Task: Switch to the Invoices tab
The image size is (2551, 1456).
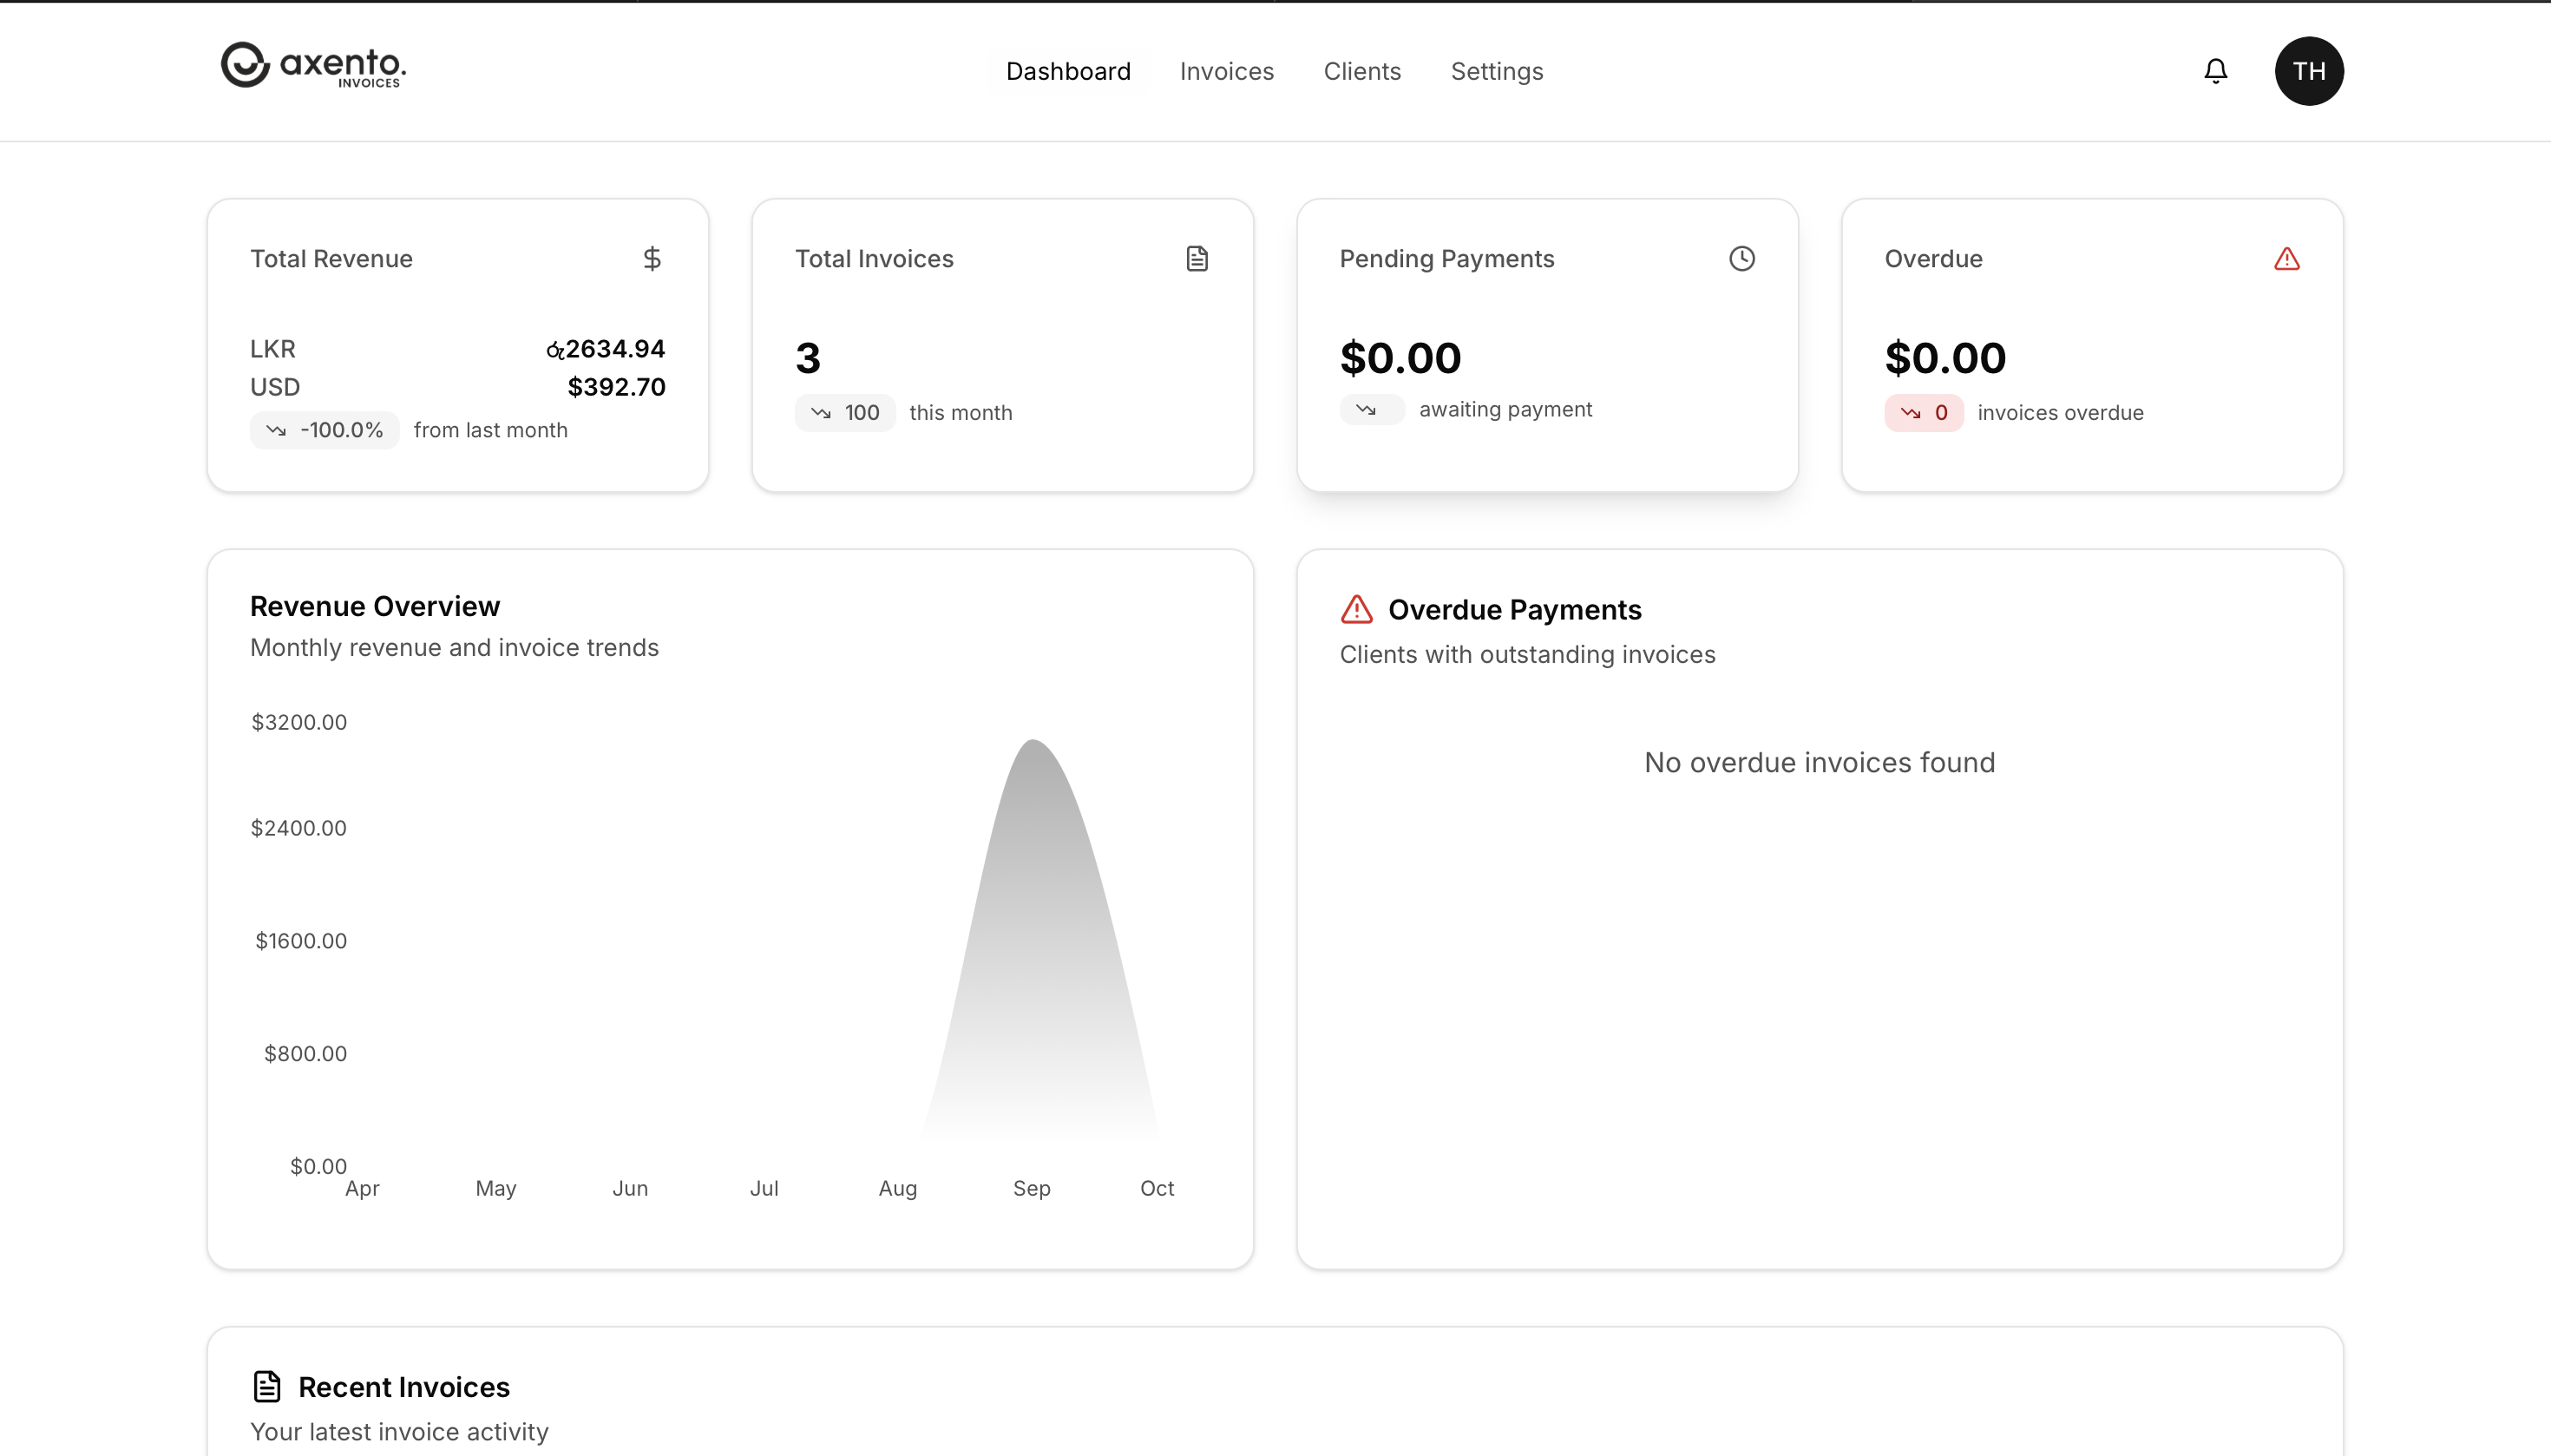Action: coord(1226,71)
